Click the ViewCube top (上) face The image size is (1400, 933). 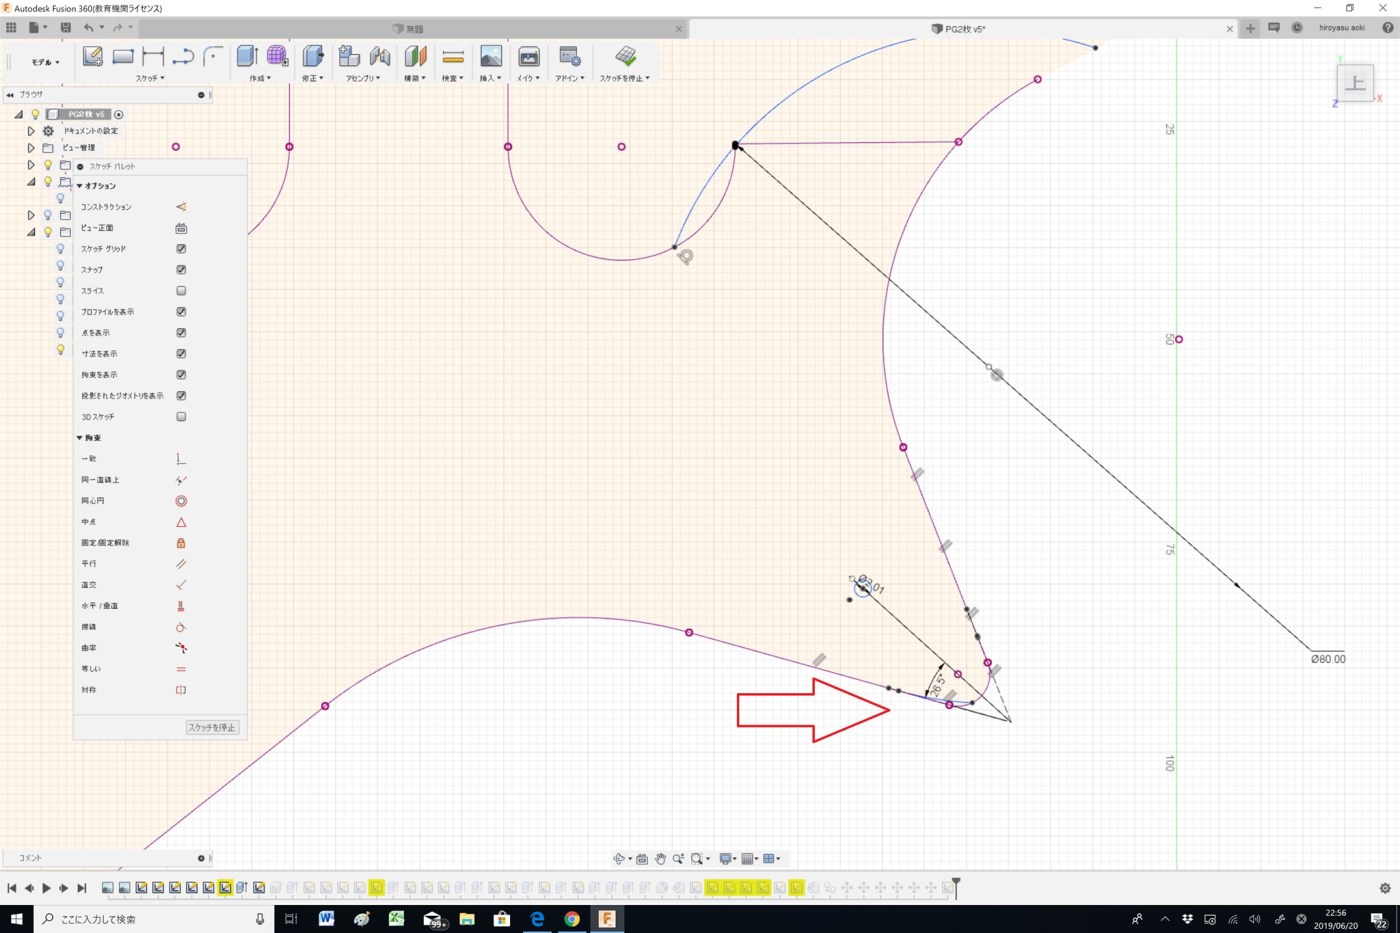[1355, 84]
